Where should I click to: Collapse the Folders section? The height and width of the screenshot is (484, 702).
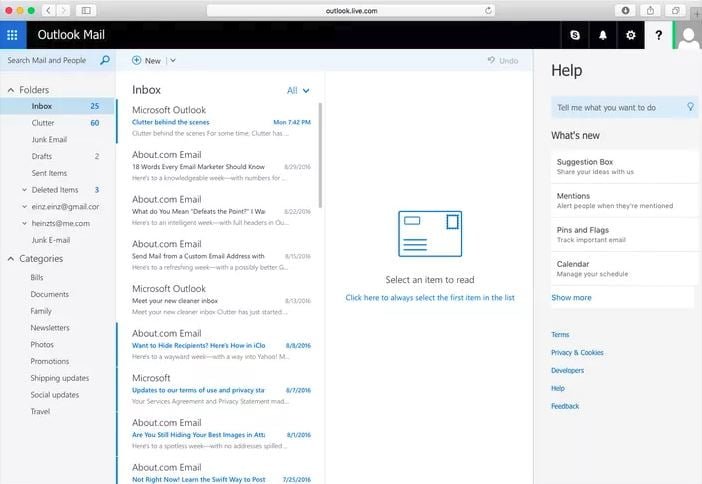[10, 90]
